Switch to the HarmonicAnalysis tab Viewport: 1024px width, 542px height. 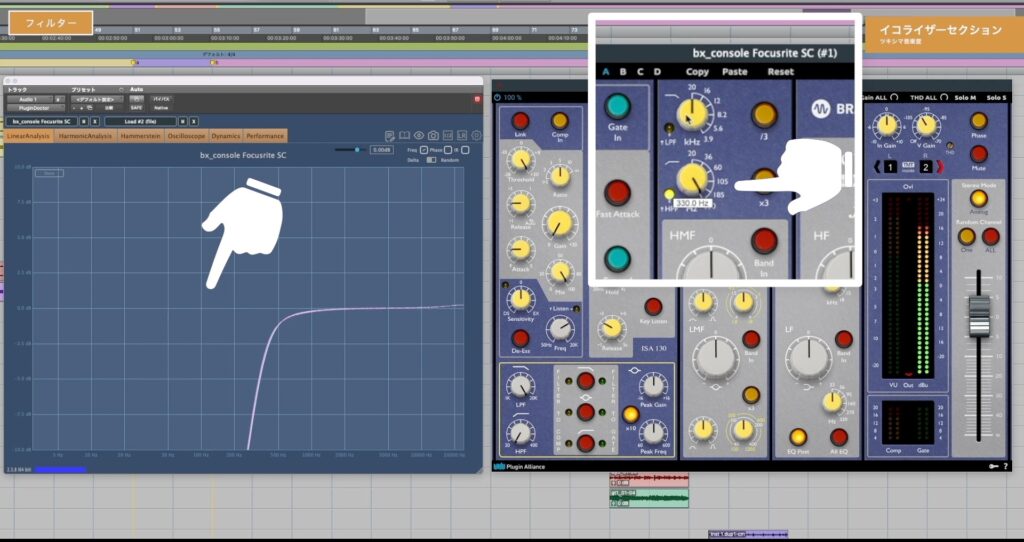coord(86,136)
